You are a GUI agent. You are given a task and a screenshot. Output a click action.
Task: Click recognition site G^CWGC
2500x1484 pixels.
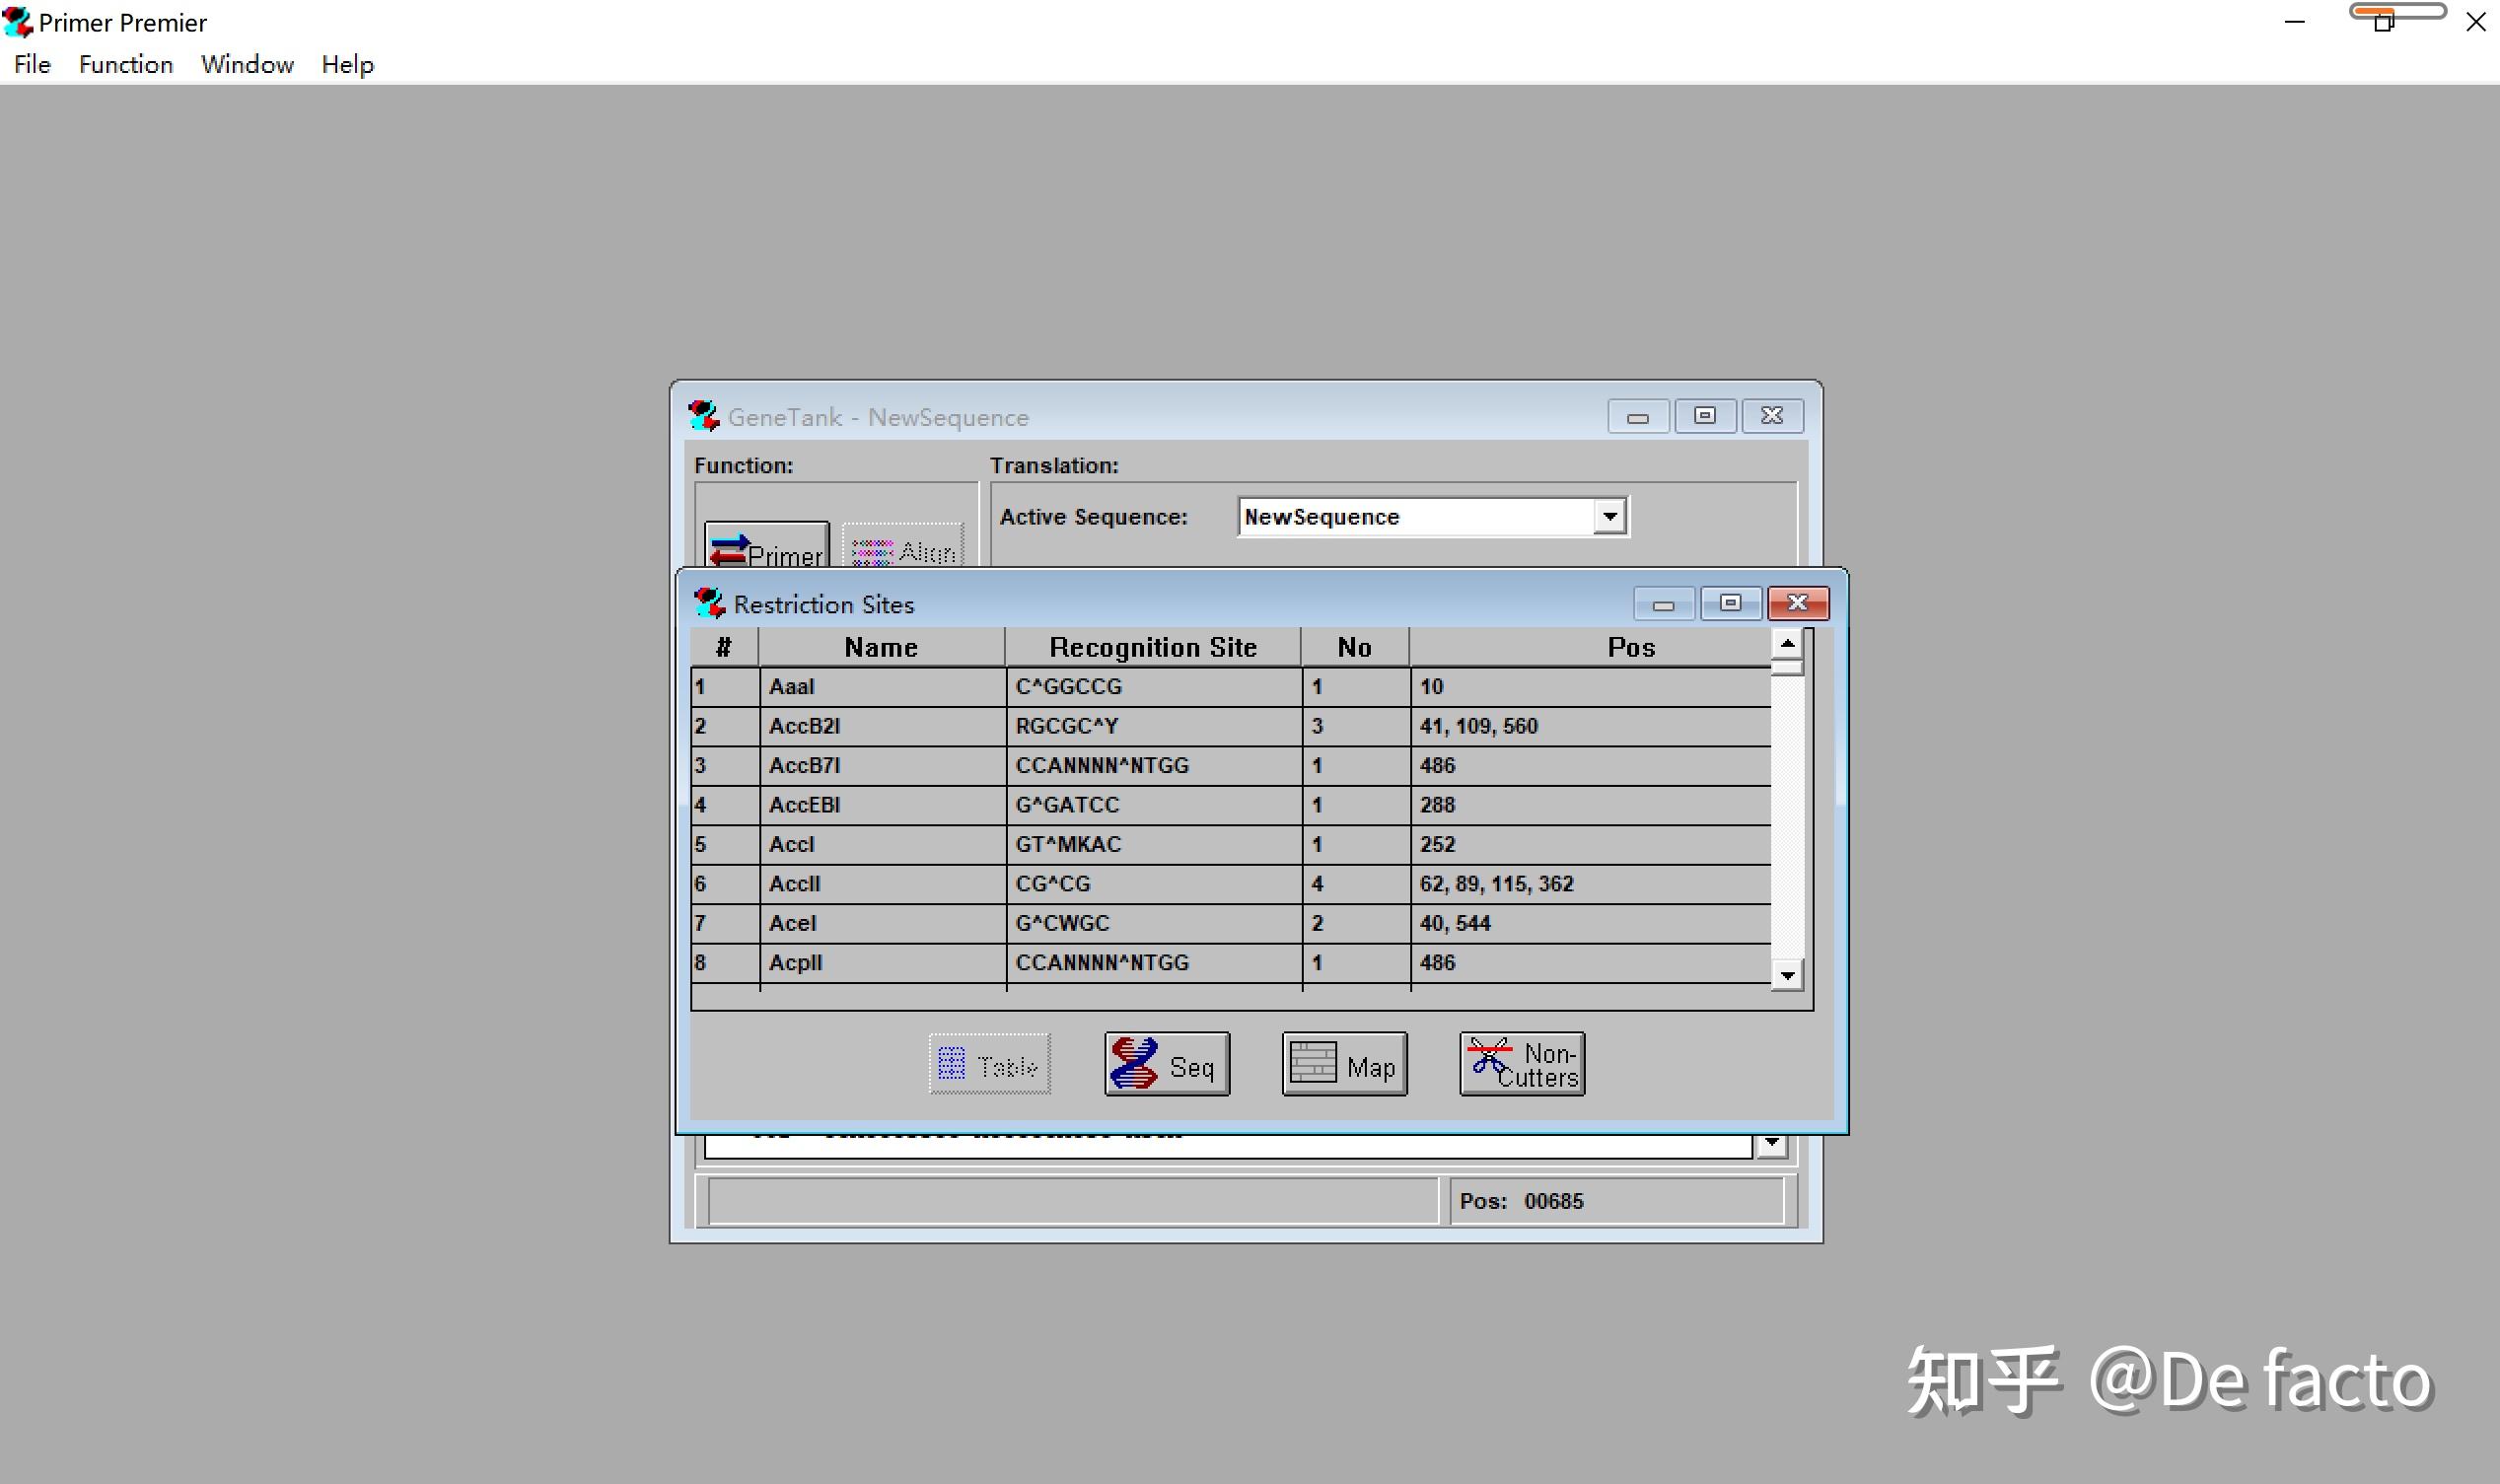1062,924
